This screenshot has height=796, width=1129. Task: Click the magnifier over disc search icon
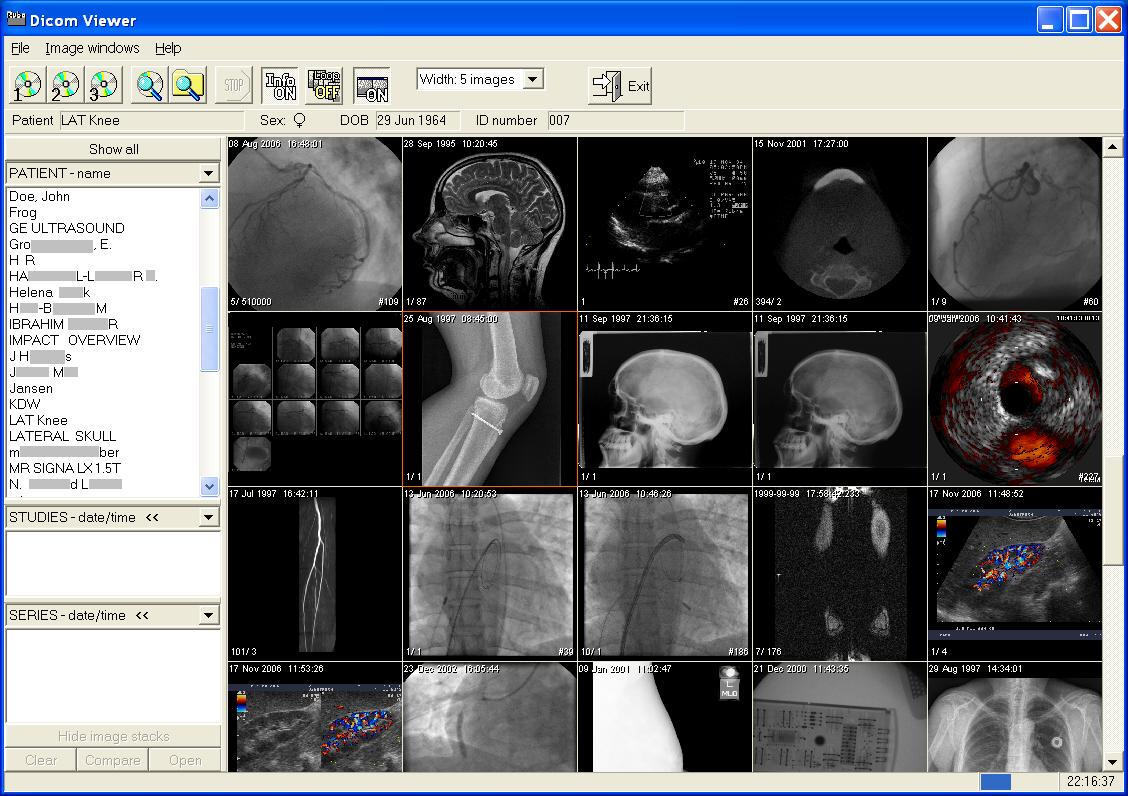coord(150,86)
